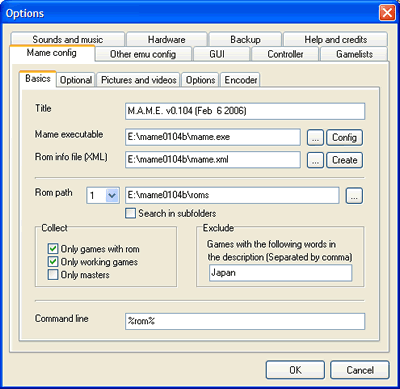Click the Exclude words field containing Japan
400x389 pixels.
coord(281,273)
